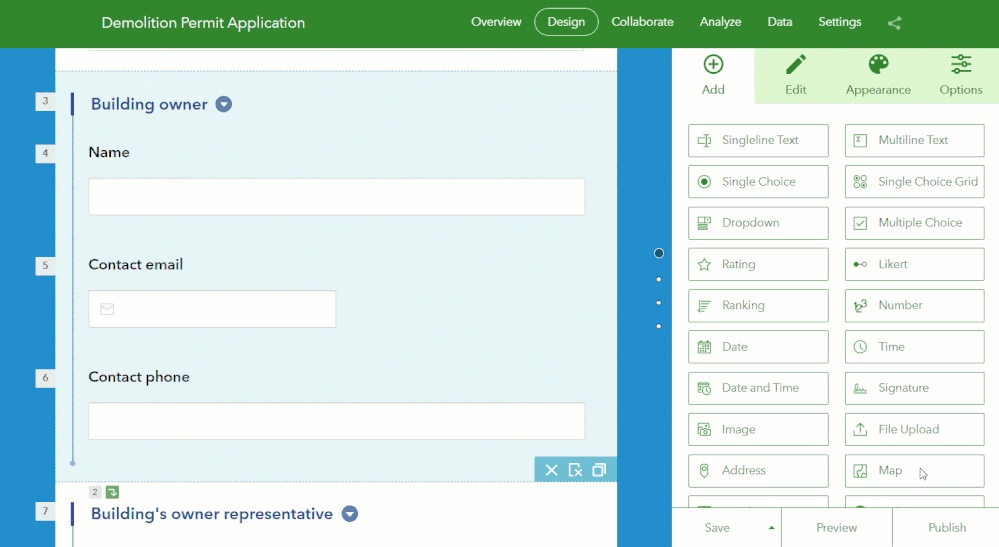Add a Ranking question
This screenshot has width=999, height=547.
758,306
